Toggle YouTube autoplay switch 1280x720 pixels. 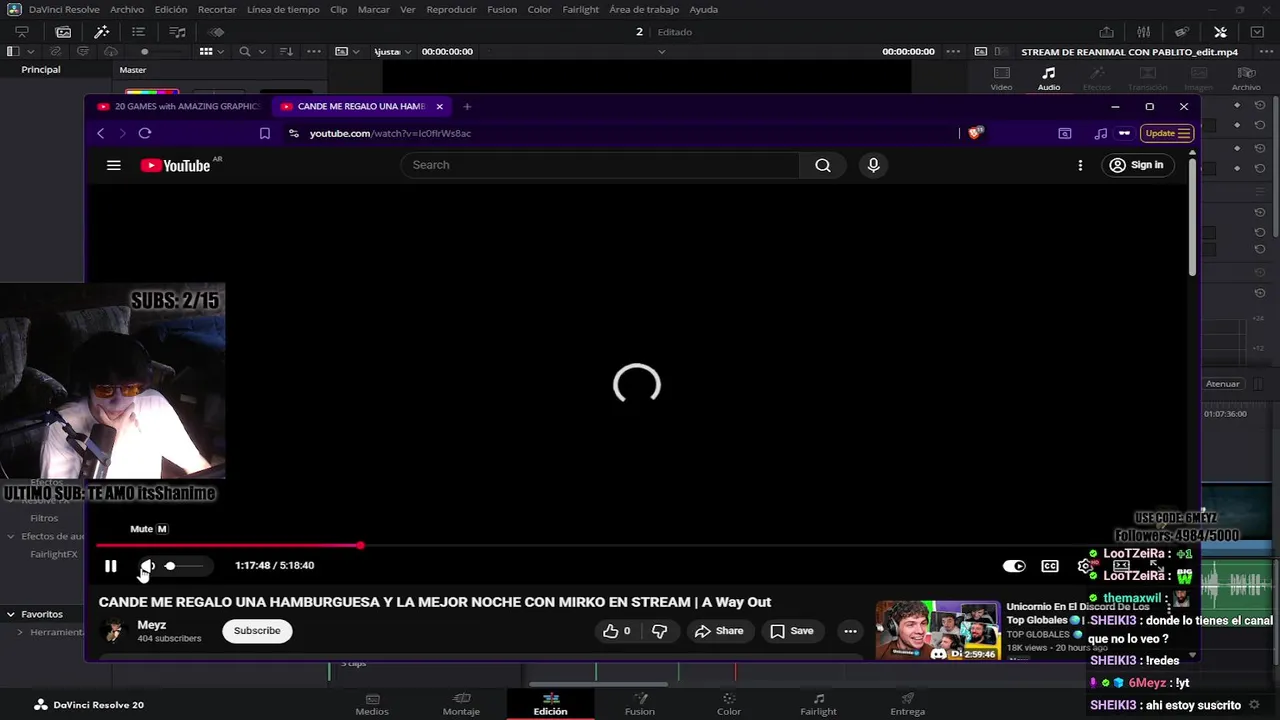pyautogui.click(x=1014, y=566)
